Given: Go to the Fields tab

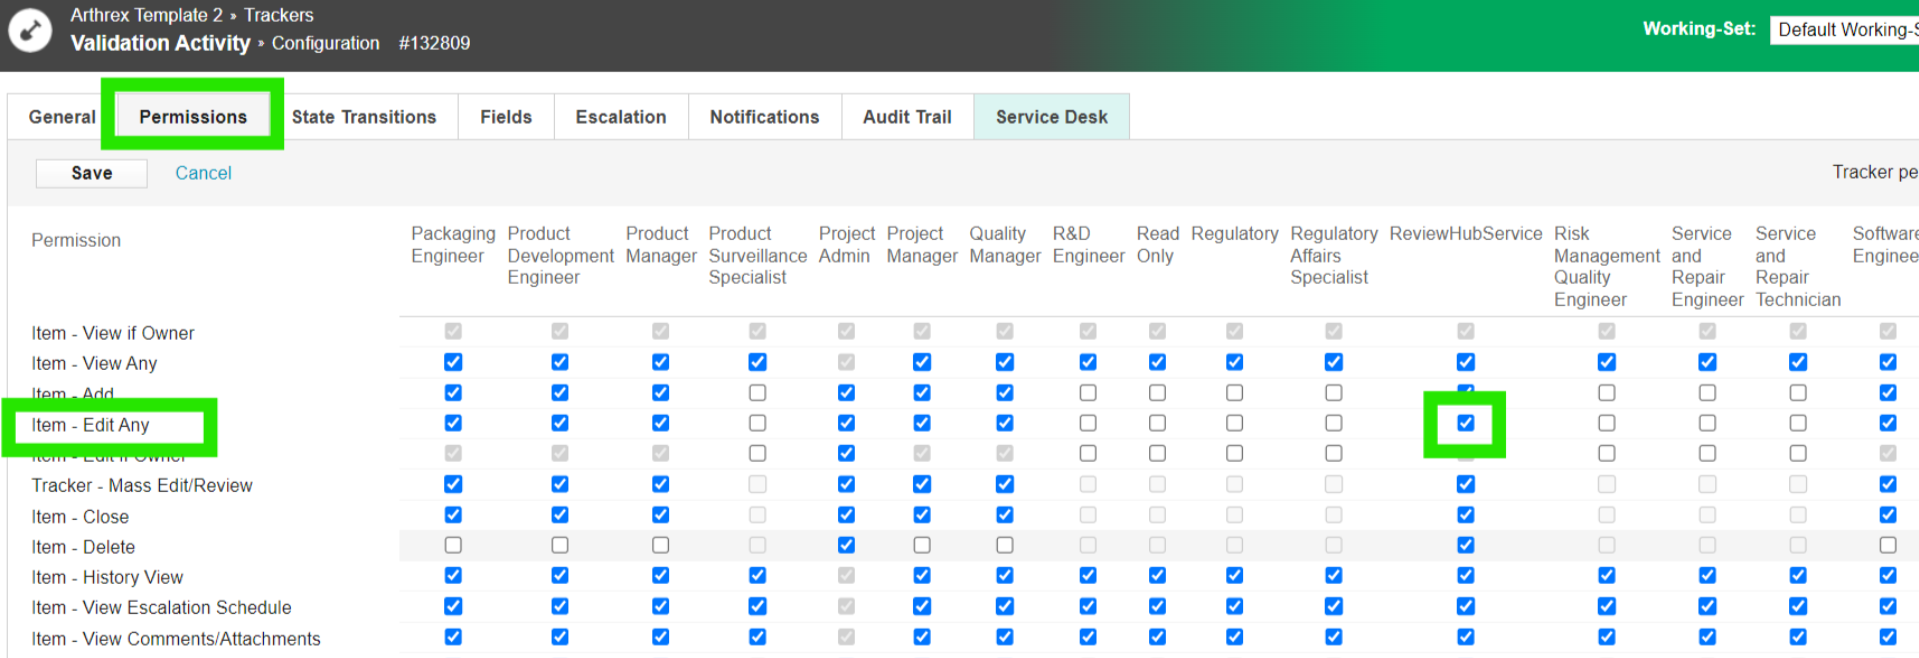Looking at the screenshot, I should click(506, 117).
